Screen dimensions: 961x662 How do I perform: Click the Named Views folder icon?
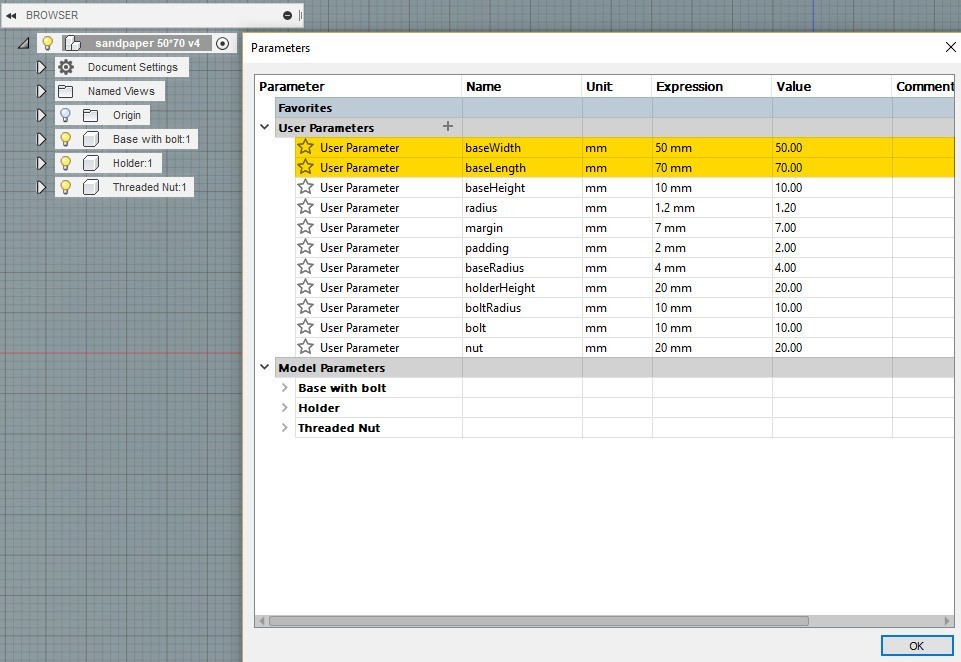click(66, 91)
